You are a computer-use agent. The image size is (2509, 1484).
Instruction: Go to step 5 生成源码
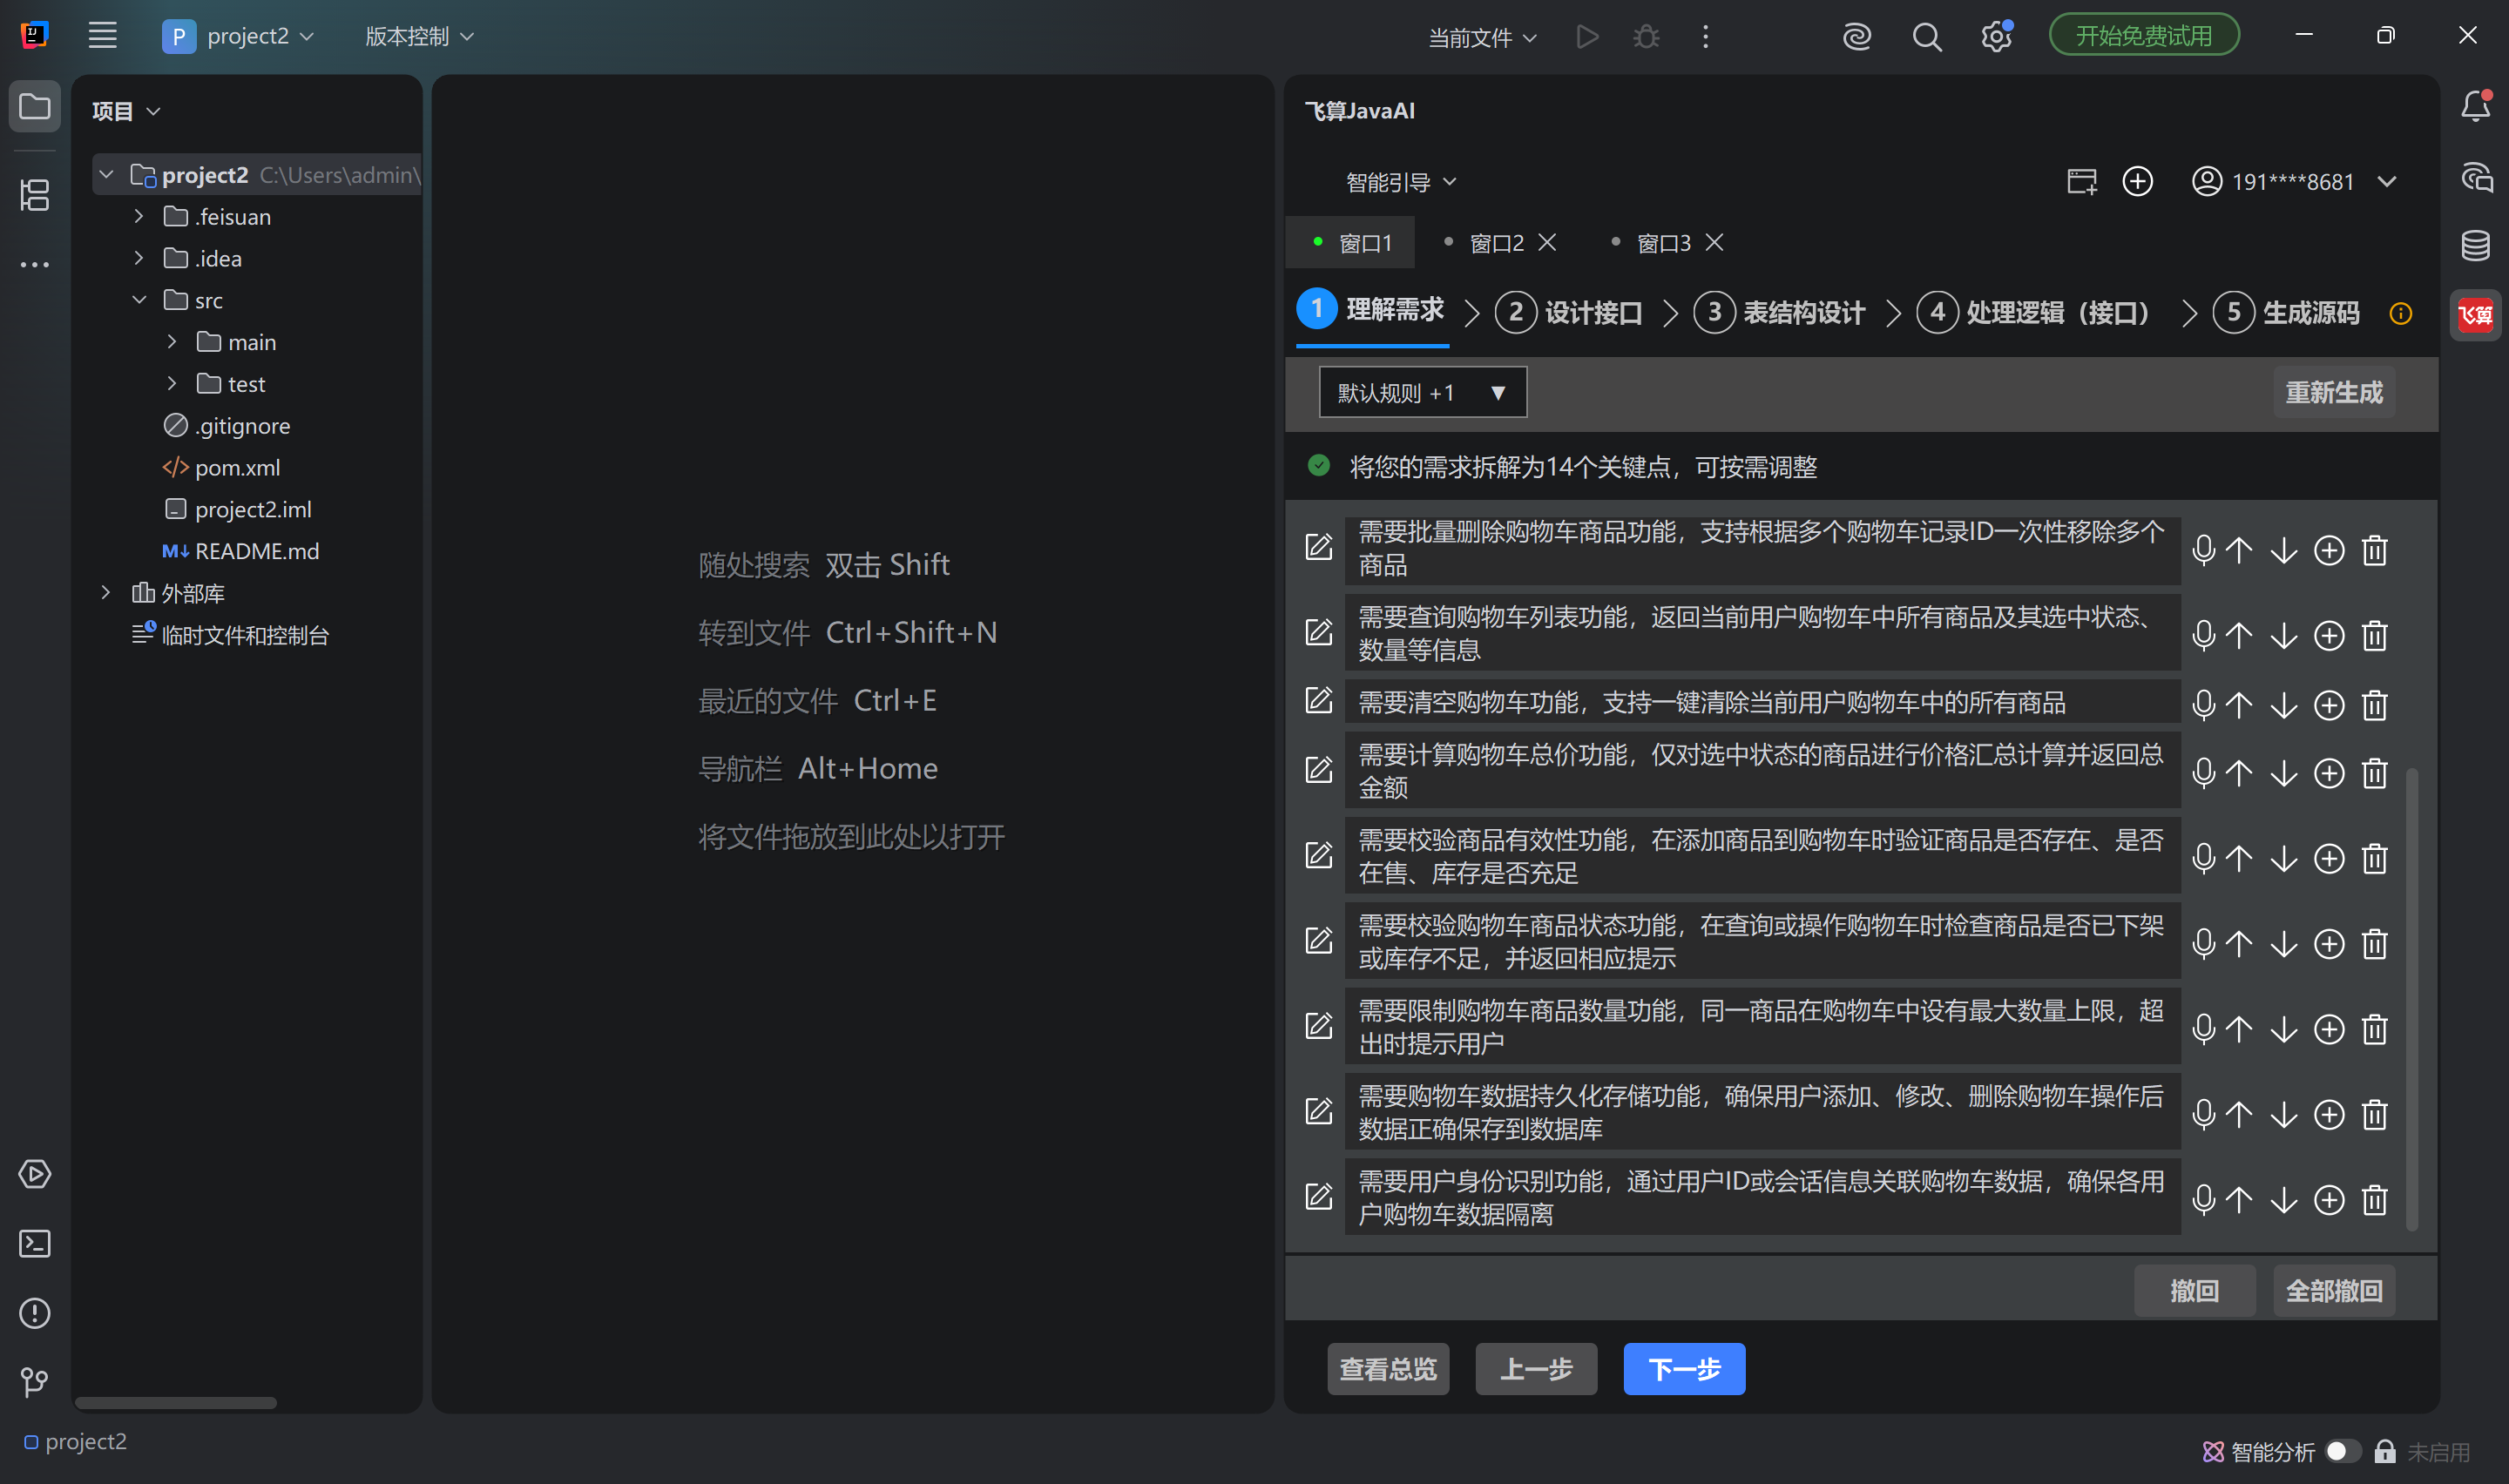(x=2286, y=313)
